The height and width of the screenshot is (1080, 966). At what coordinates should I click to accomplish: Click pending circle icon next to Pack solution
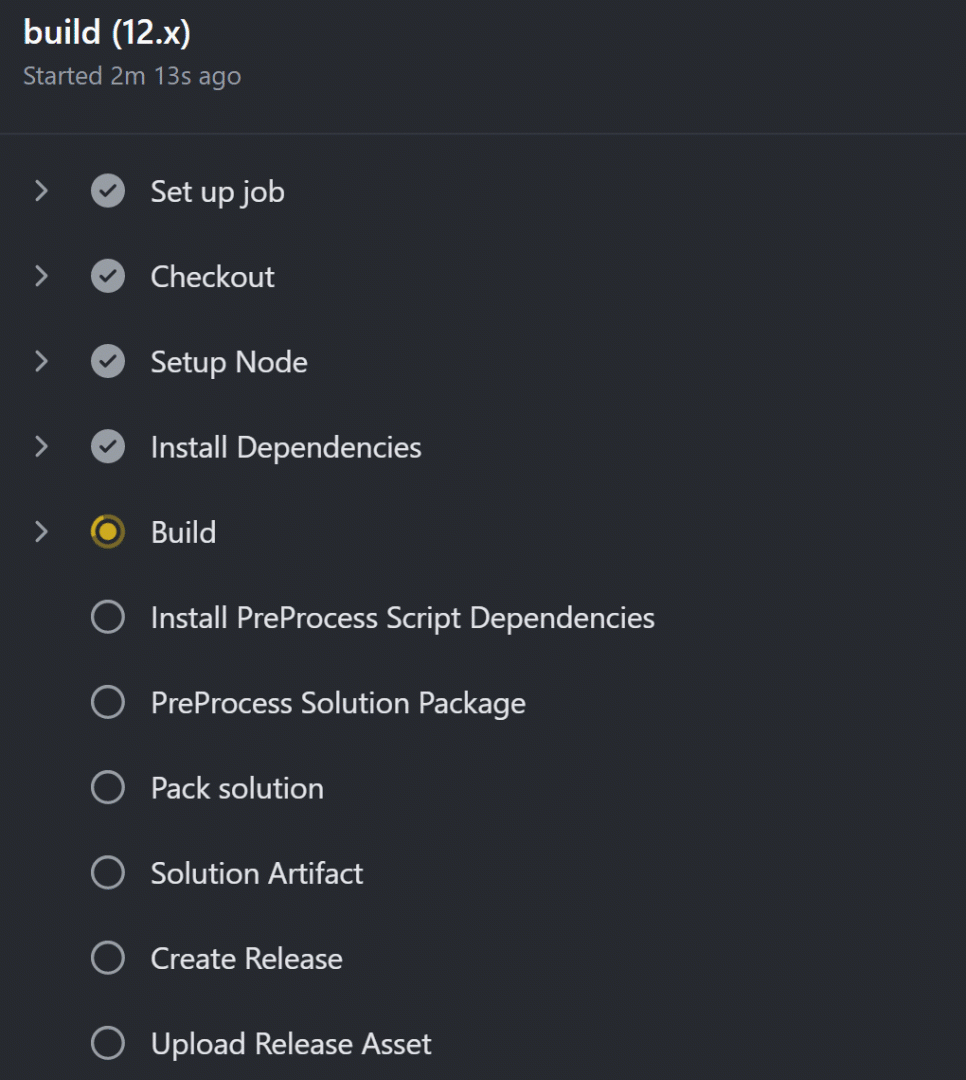108,787
